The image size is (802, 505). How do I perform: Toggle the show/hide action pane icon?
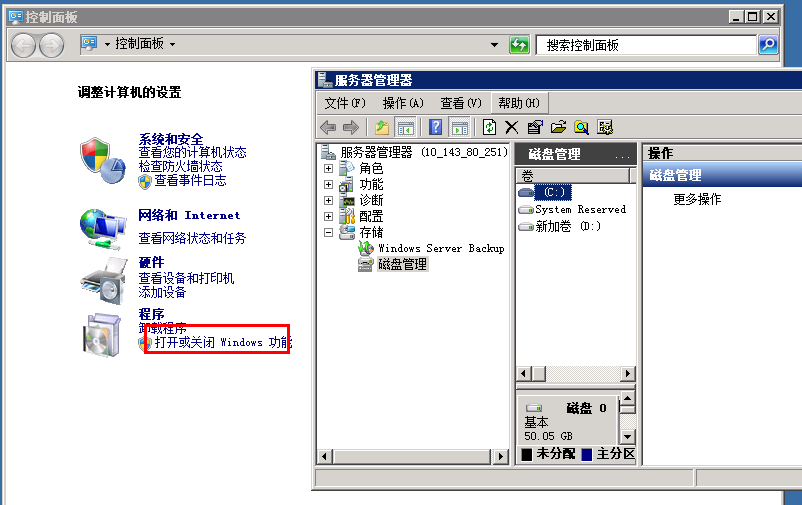[x=459, y=127]
